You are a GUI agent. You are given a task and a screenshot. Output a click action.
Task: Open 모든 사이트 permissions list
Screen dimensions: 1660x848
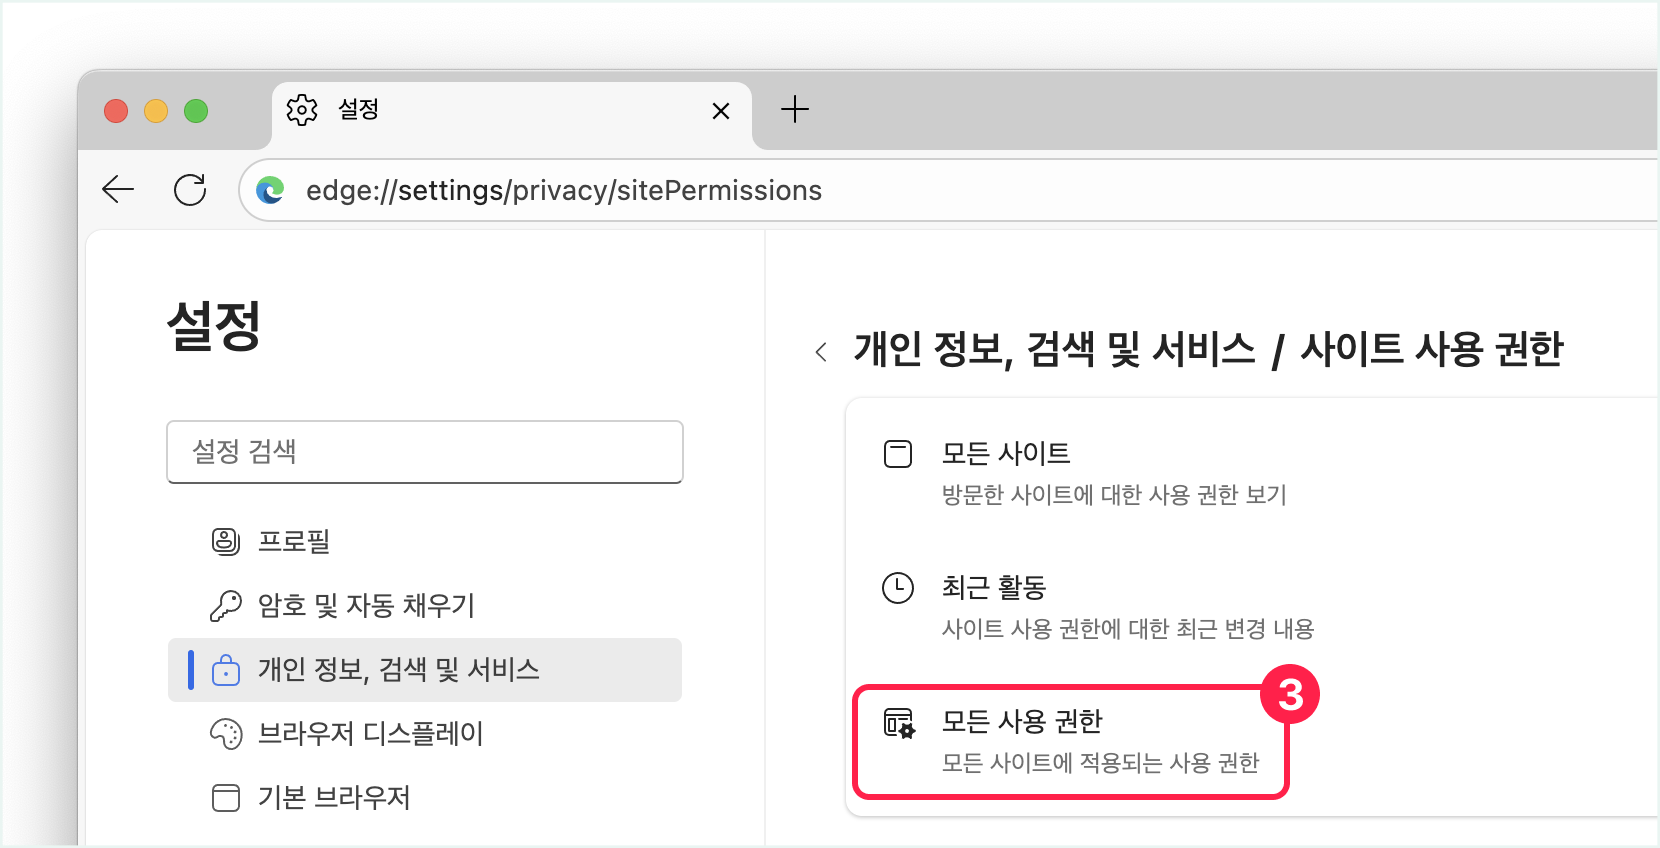click(1006, 454)
